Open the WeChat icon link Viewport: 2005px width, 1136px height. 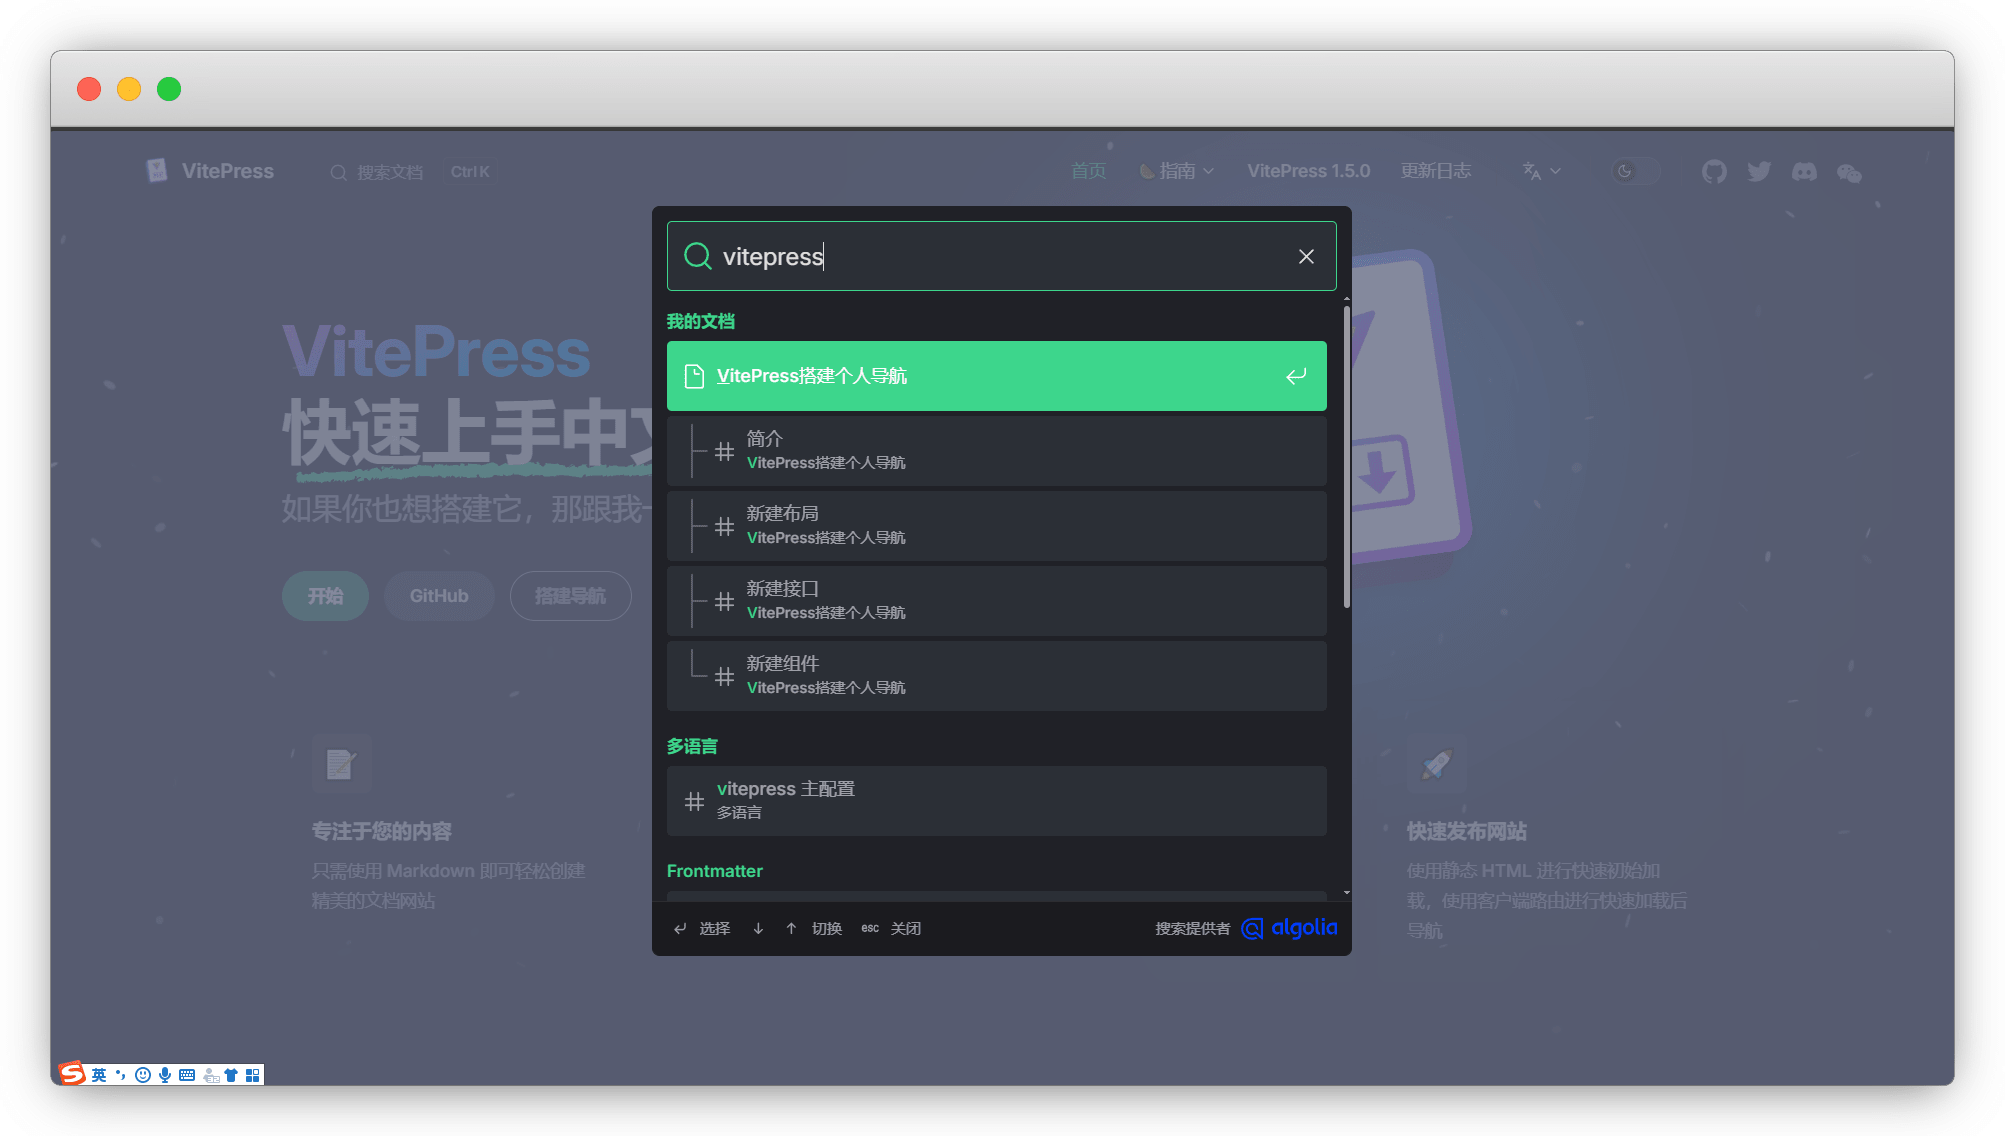pyautogui.click(x=1849, y=173)
